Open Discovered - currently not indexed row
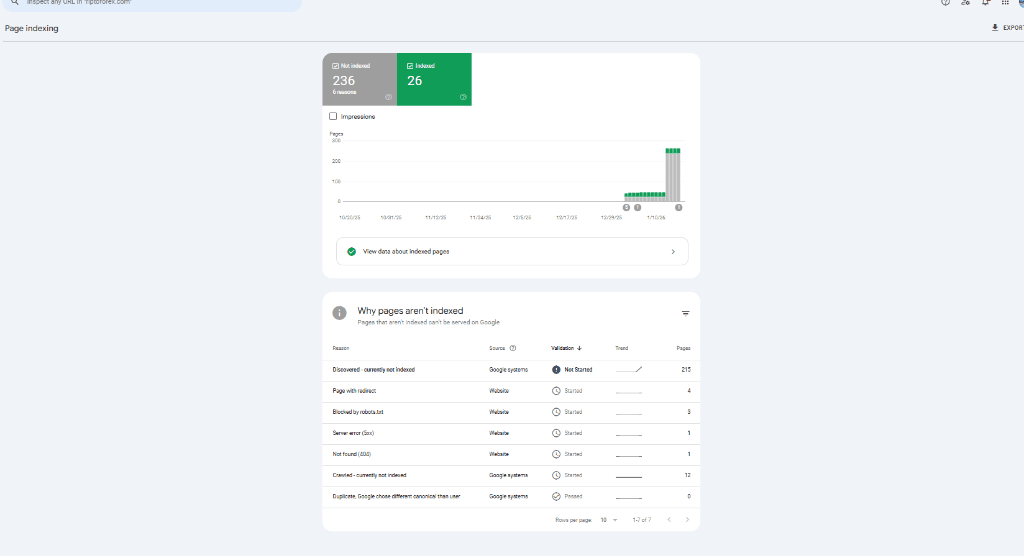The image size is (1024, 556). coord(374,370)
